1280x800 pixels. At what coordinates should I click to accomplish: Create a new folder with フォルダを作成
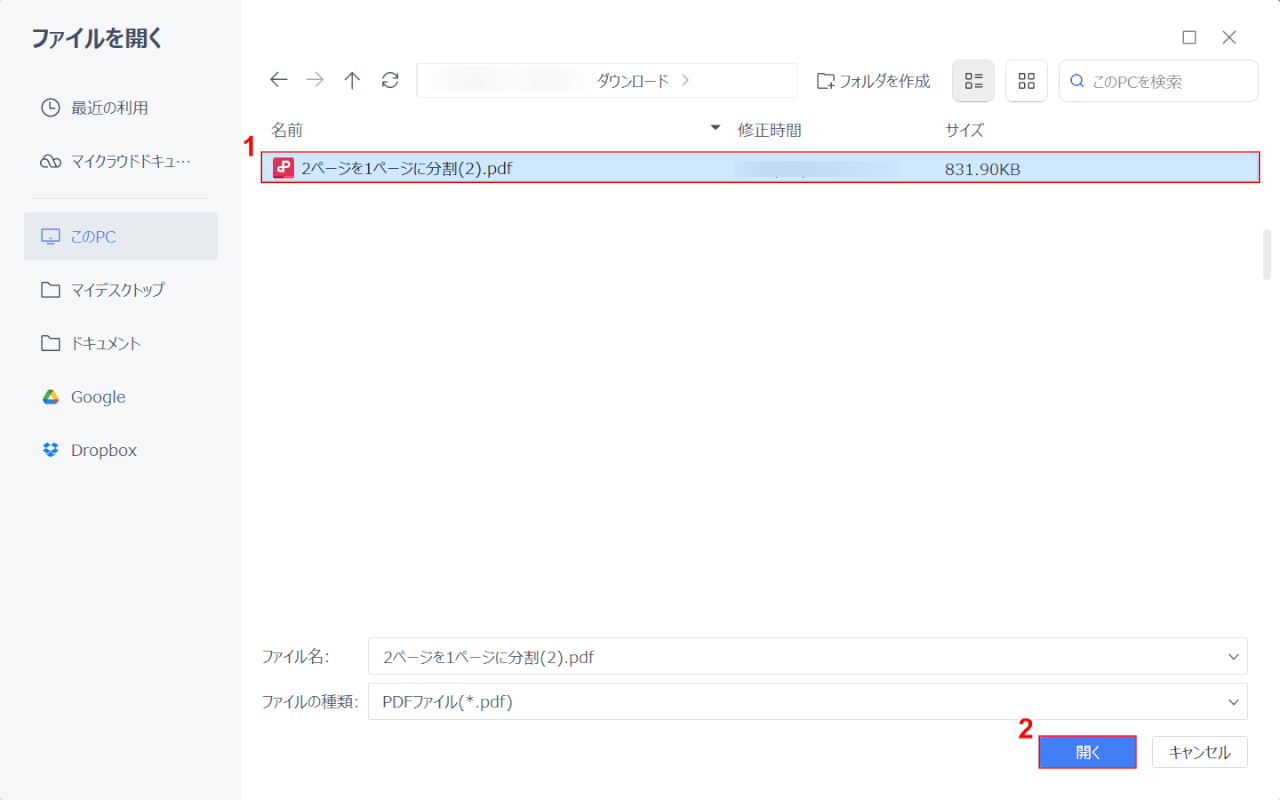[x=874, y=81]
